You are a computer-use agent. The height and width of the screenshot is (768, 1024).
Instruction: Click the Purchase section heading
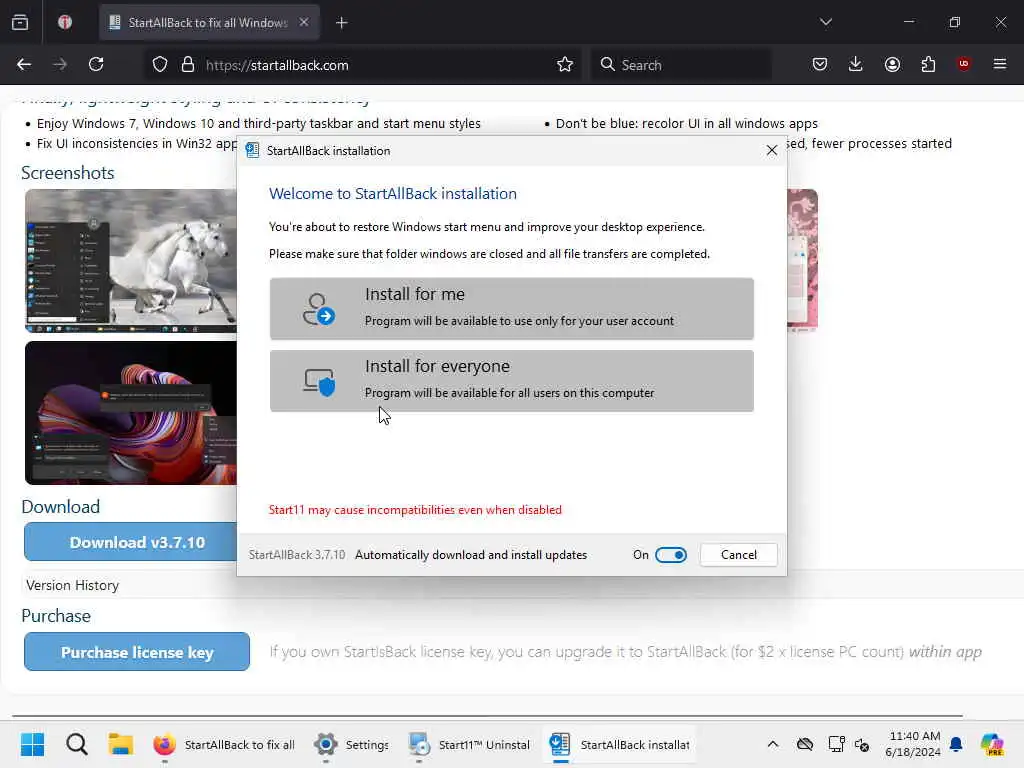point(56,615)
